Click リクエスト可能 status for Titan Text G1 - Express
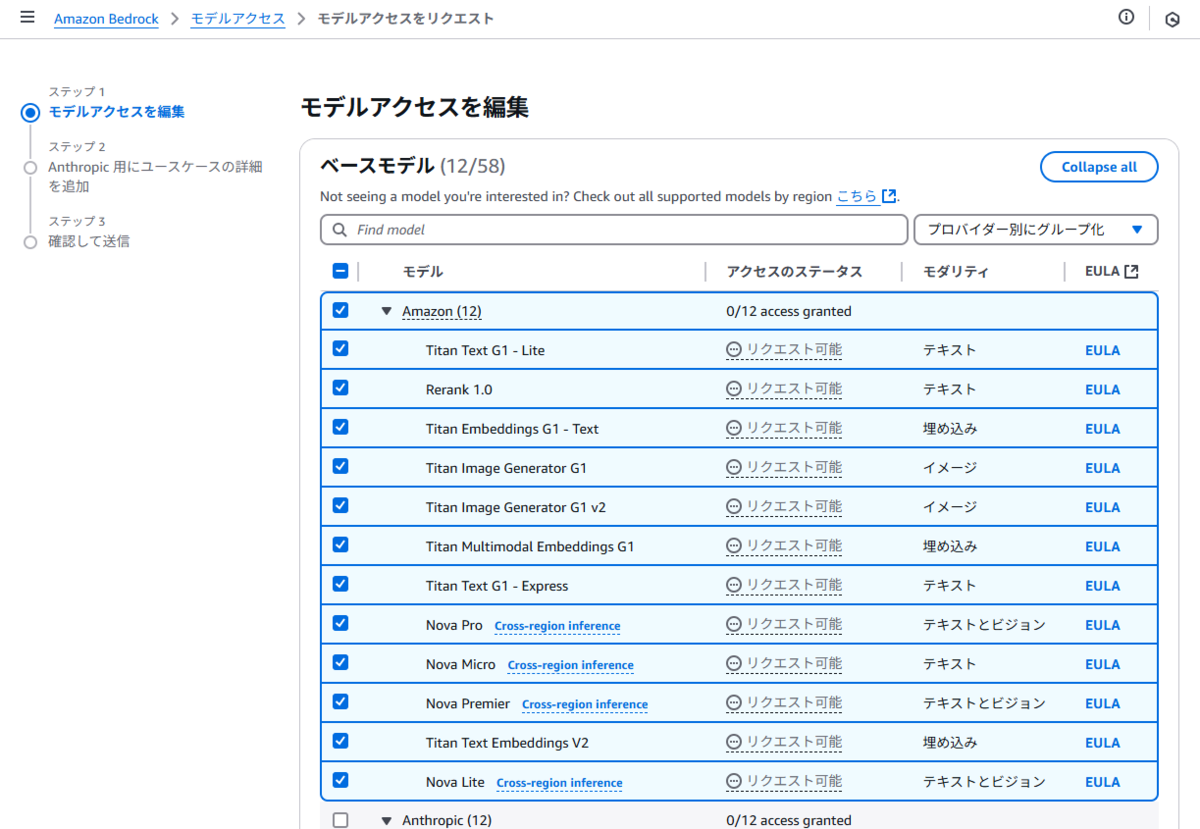 (x=794, y=585)
